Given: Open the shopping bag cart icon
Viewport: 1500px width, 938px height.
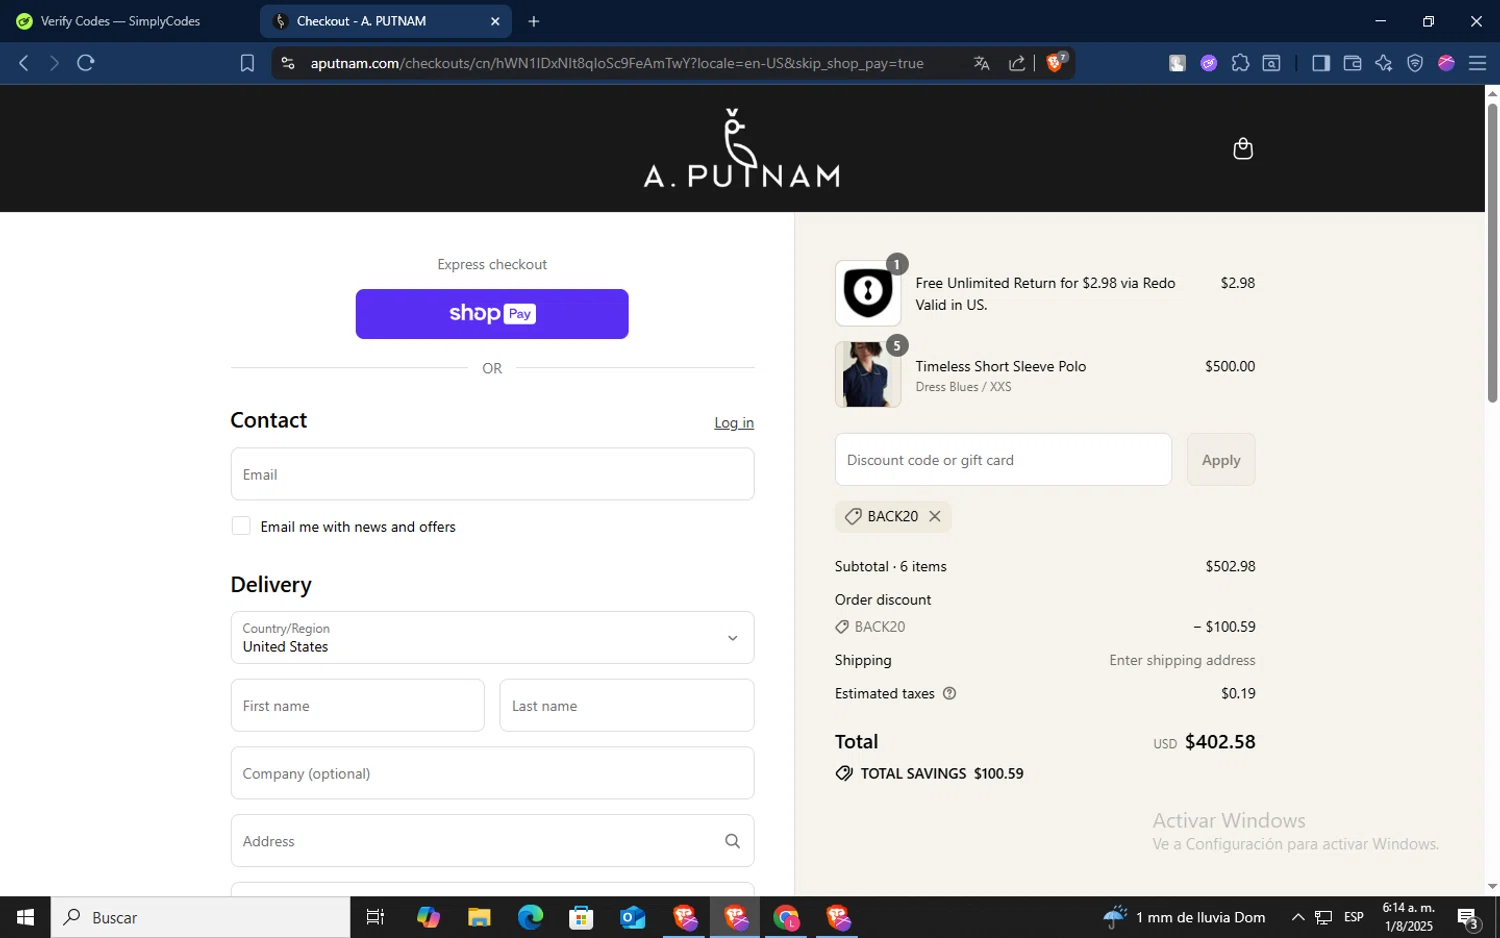Looking at the screenshot, I should click(x=1242, y=148).
